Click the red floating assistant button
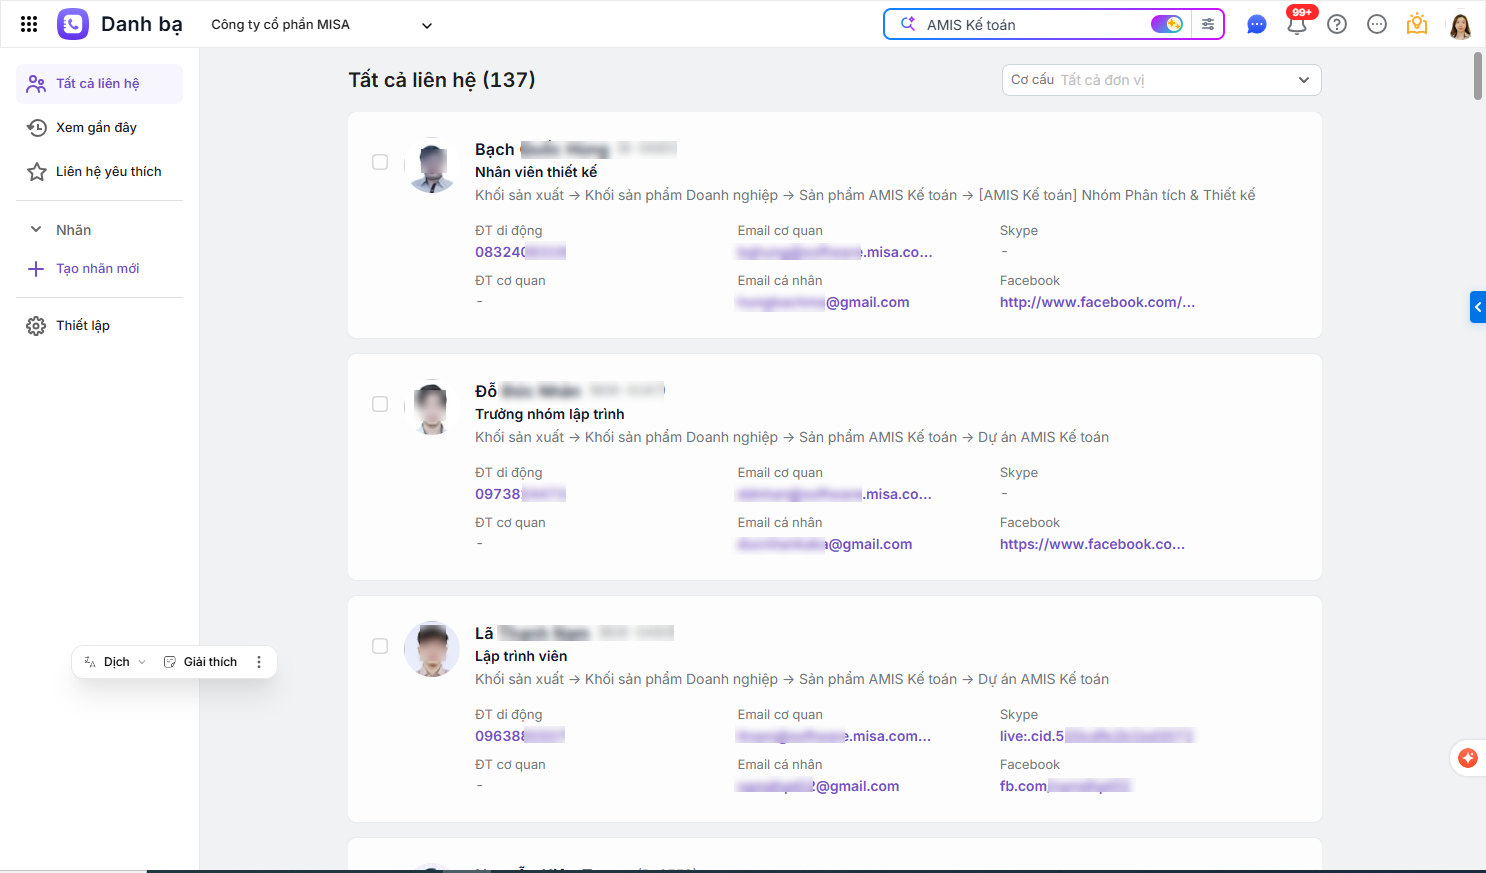Viewport: 1486px width, 873px height. (1468, 758)
